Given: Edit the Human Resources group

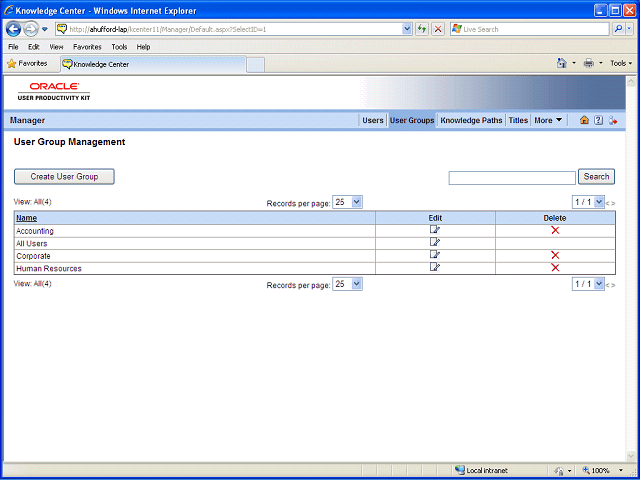Looking at the screenshot, I should (435, 268).
